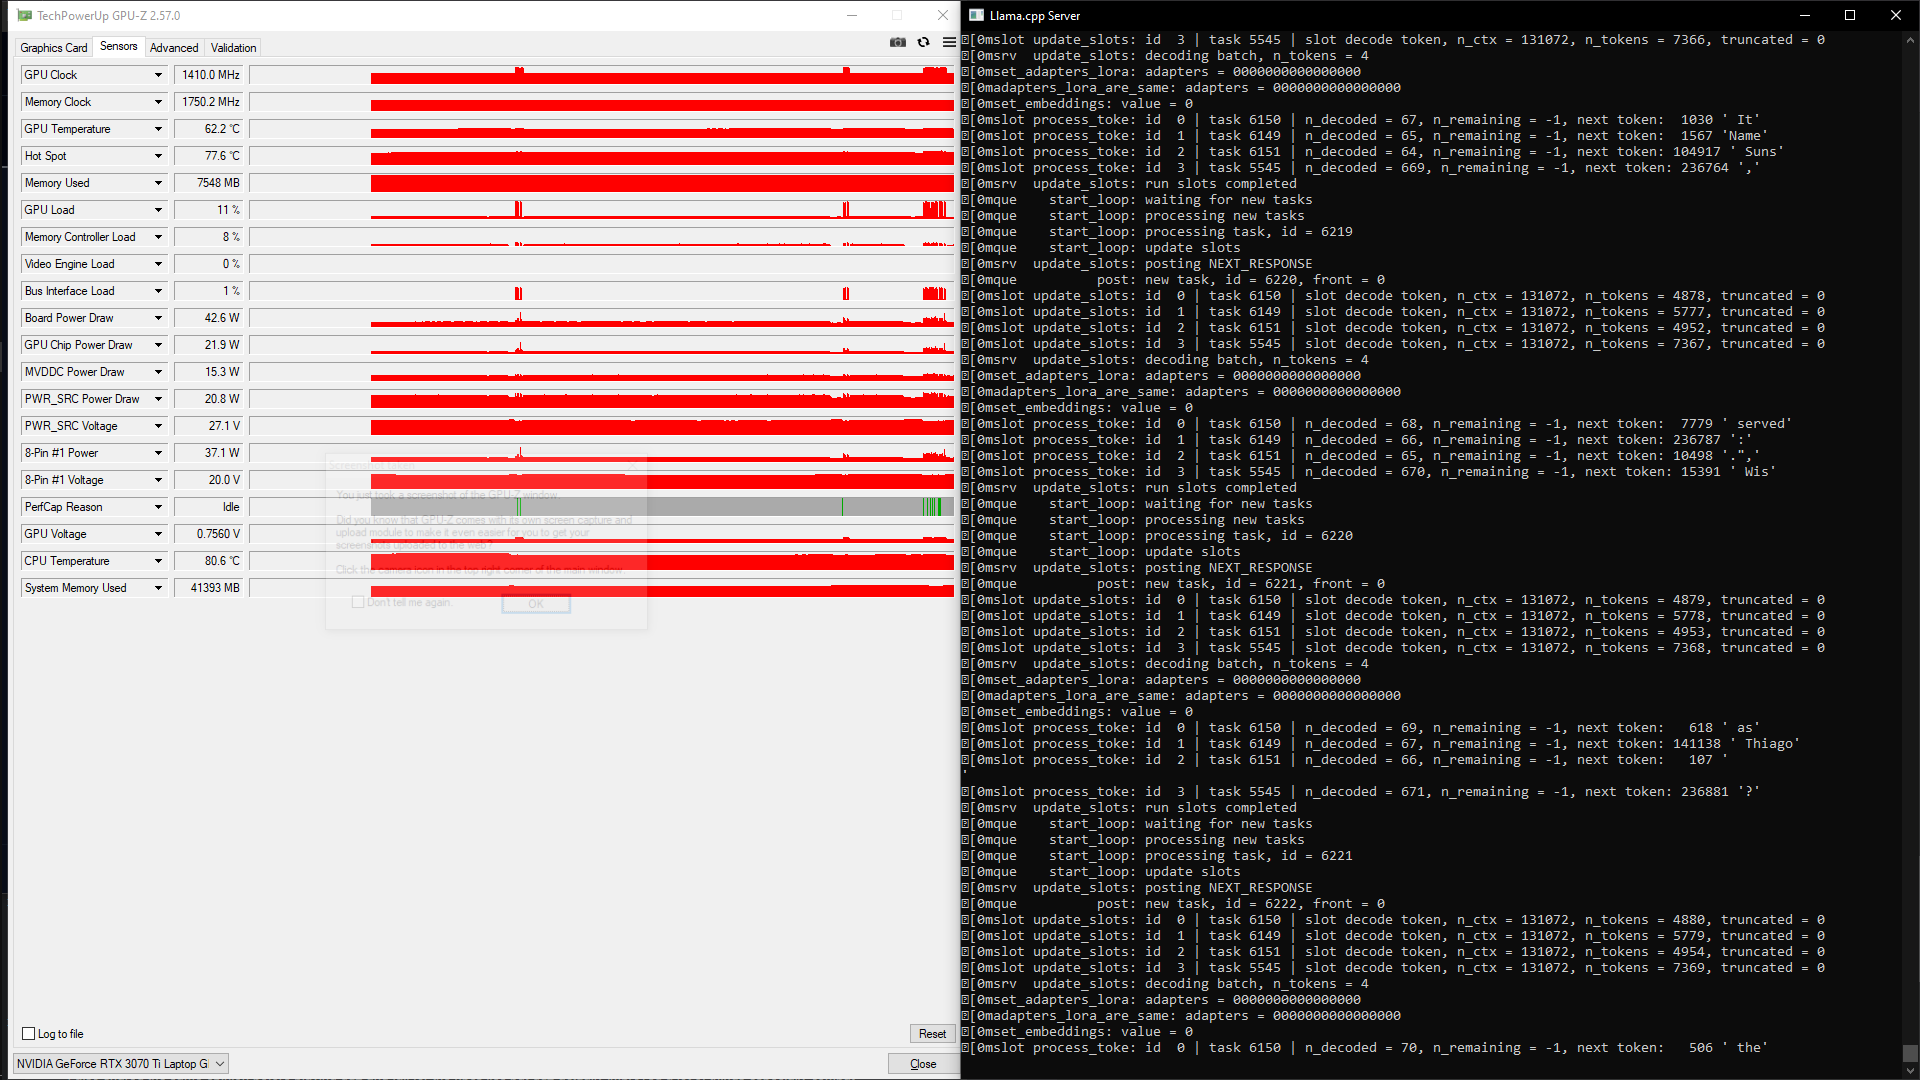Open the PerfCap Reason sensor dropdown
This screenshot has height=1080, width=1920.
(x=158, y=507)
